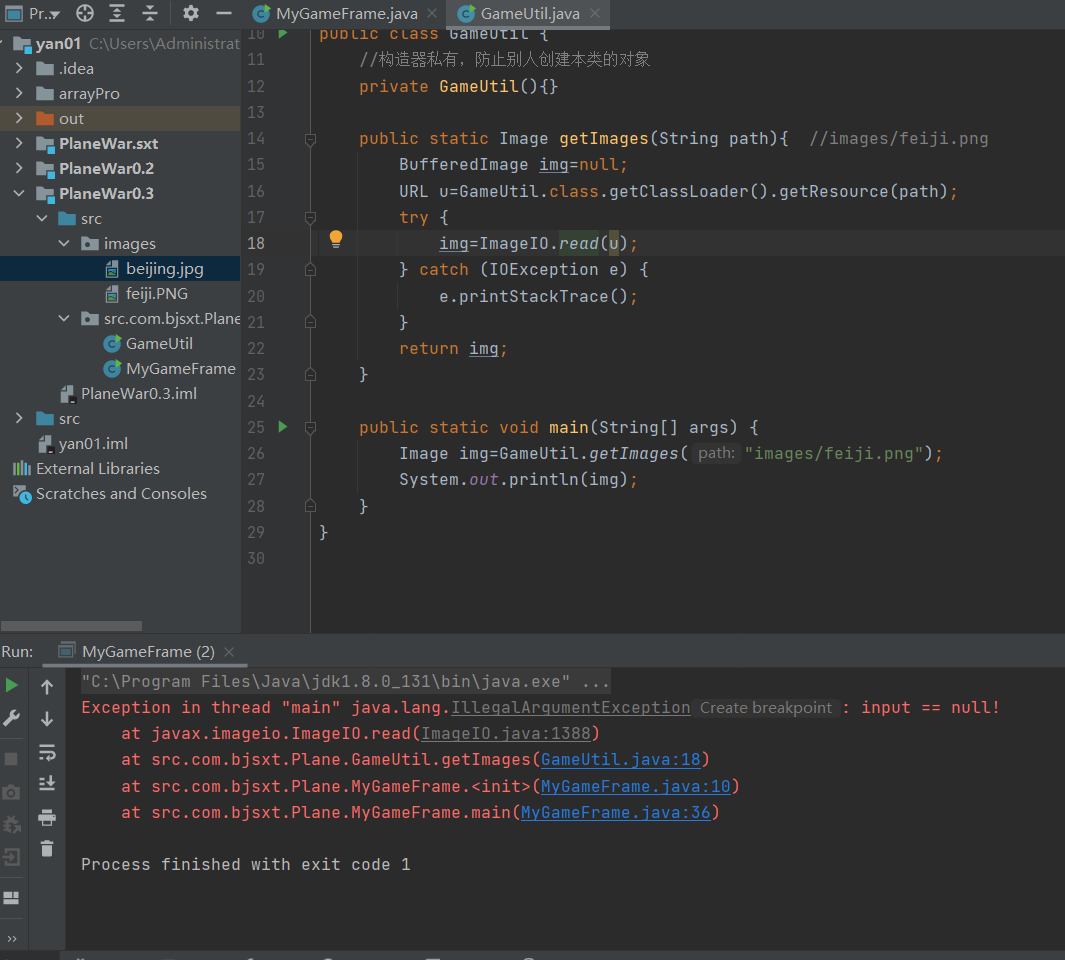Click the run gutter arrow beside main method

(x=283, y=427)
